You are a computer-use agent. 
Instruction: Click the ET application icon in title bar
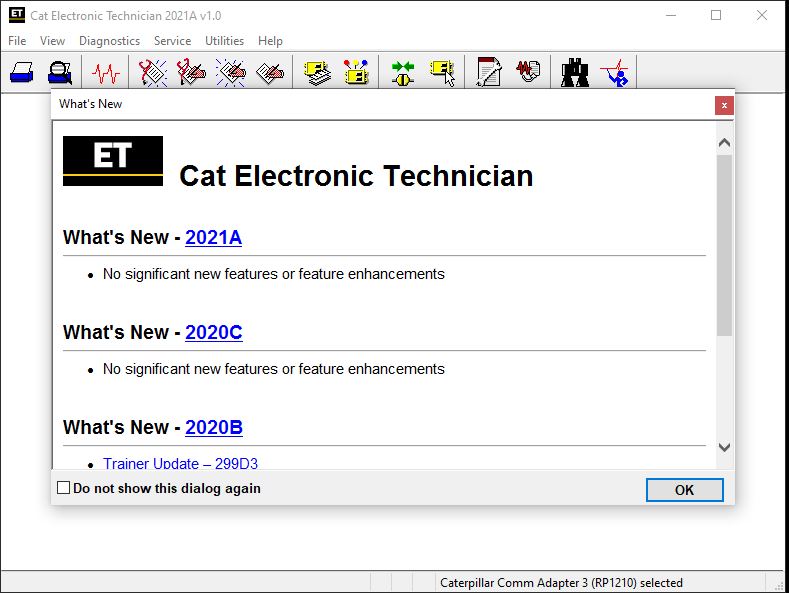click(17, 15)
